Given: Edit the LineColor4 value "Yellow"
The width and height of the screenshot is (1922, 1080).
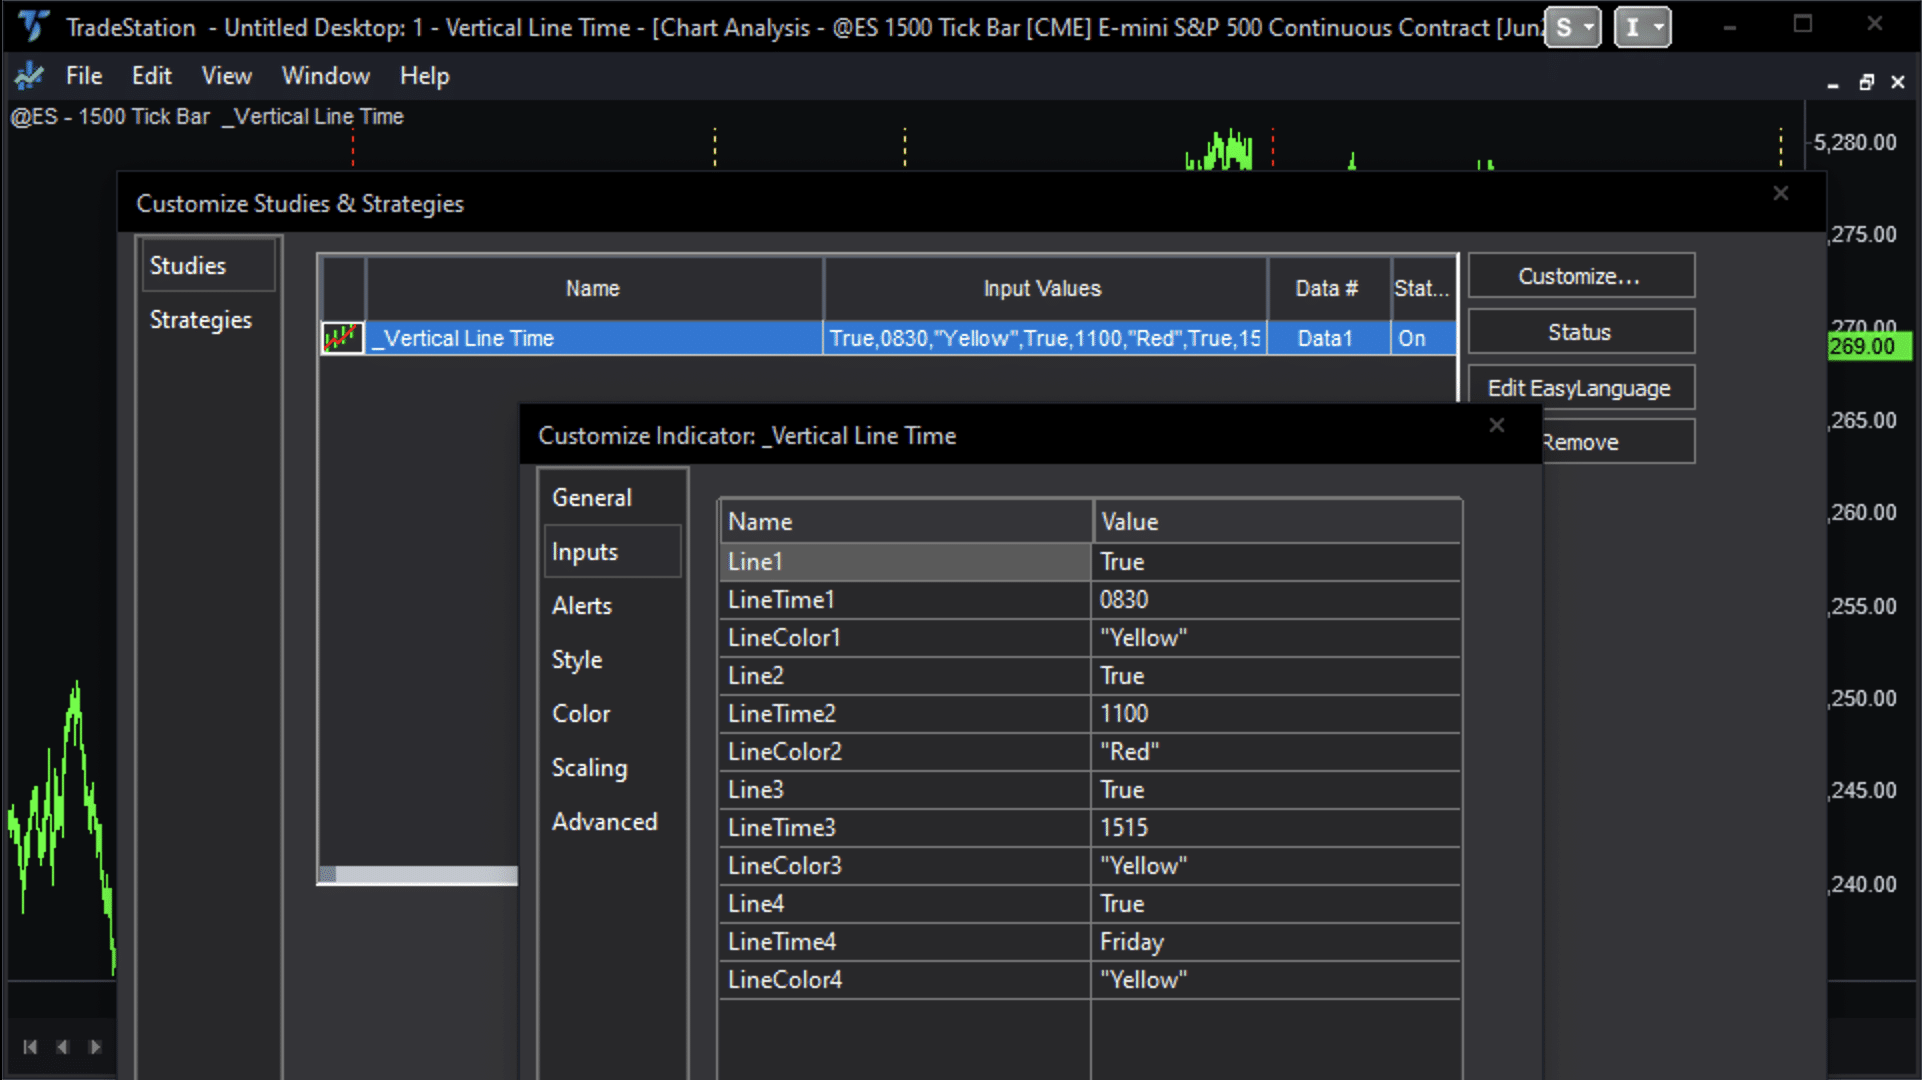Looking at the screenshot, I should coord(1276,980).
